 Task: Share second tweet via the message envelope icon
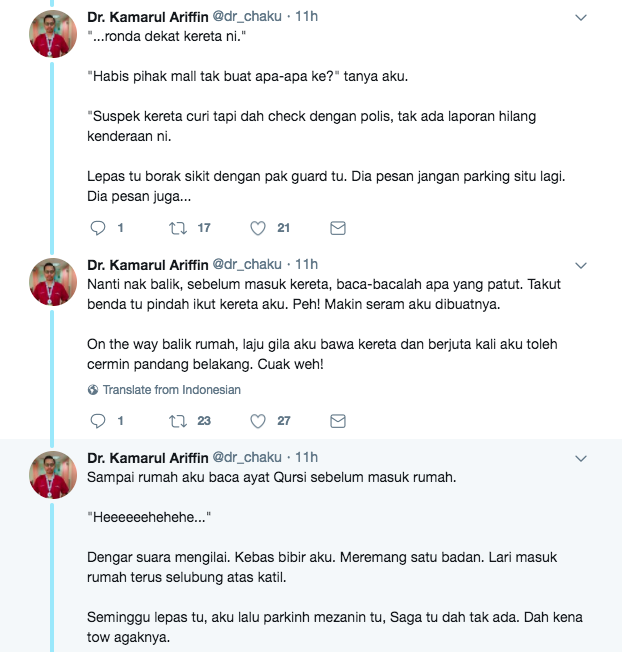pos(338,421)
